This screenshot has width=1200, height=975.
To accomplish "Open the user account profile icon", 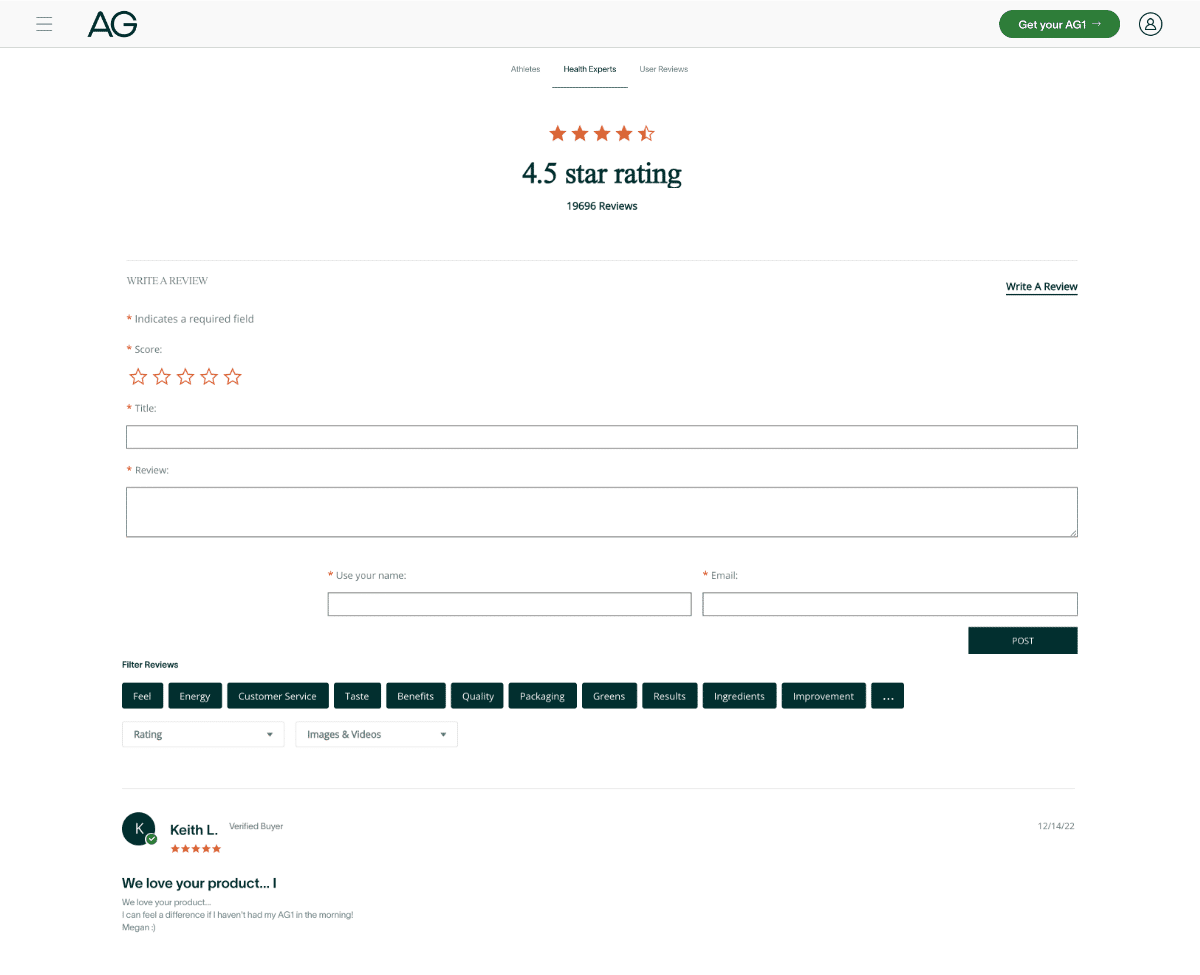I will coord(1150,24).
